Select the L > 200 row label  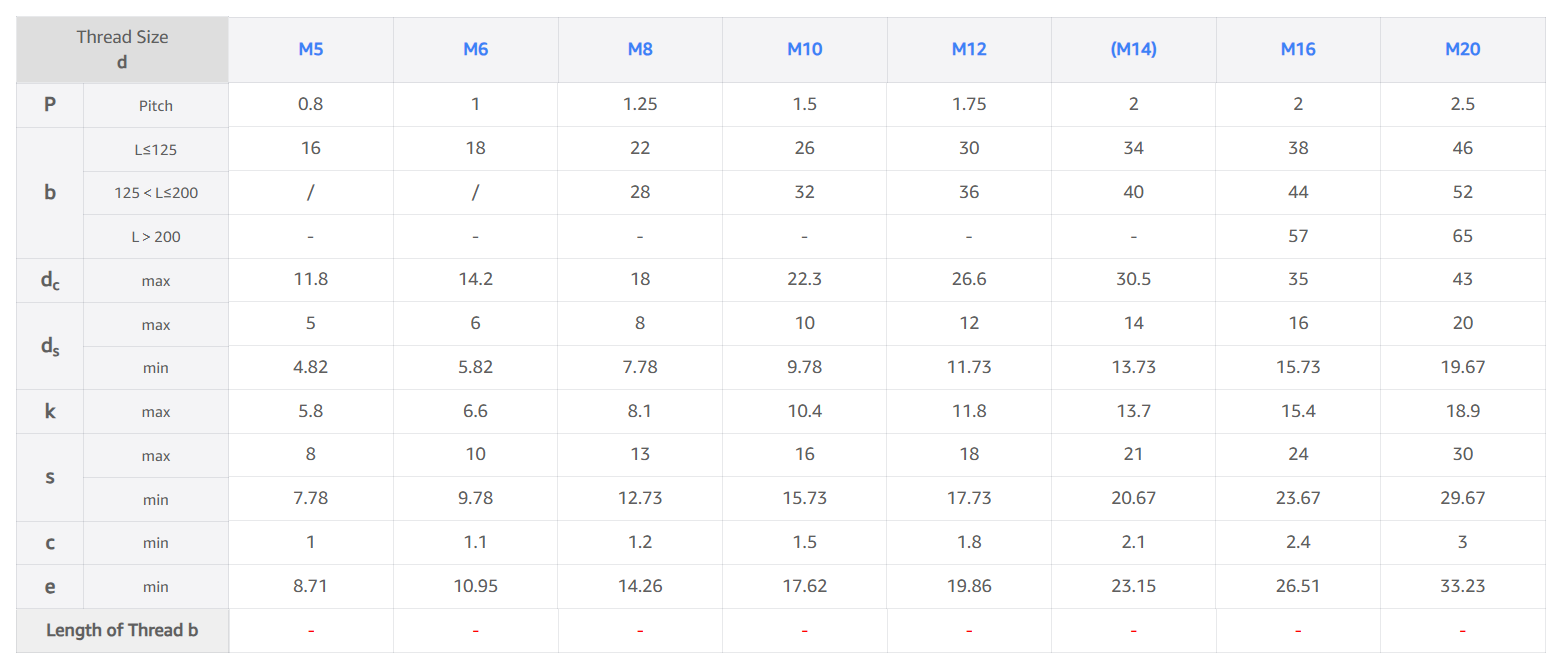tap(155, 237)
